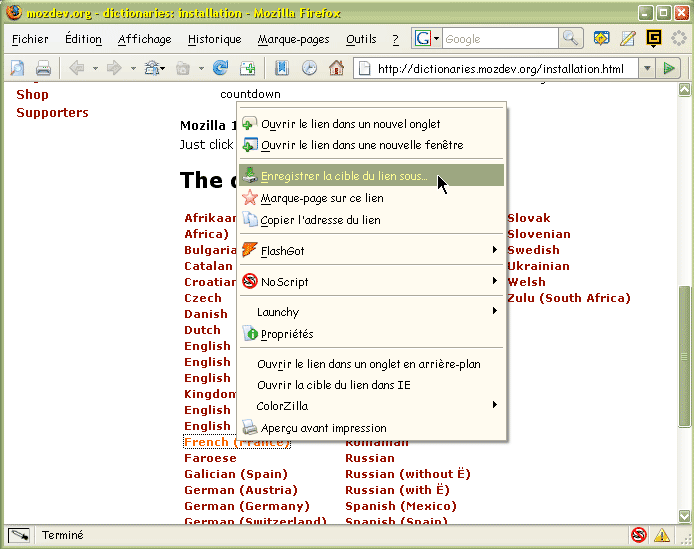Choose Ouvrir le lien dans un nouvel onglet
The image size is (694, 549).
coord(371,124)
